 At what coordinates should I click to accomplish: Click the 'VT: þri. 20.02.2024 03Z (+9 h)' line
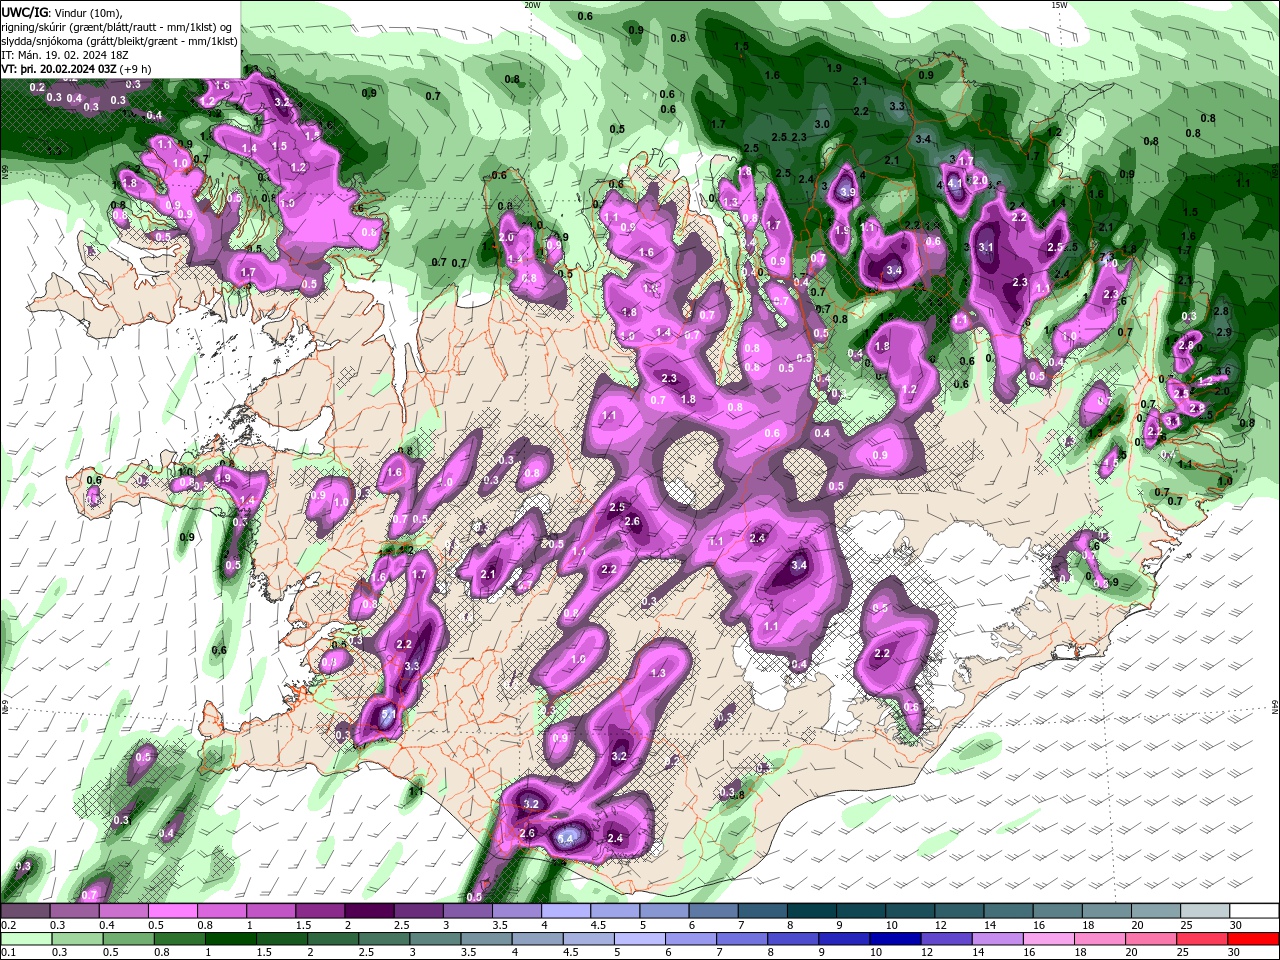pos(77,69)
